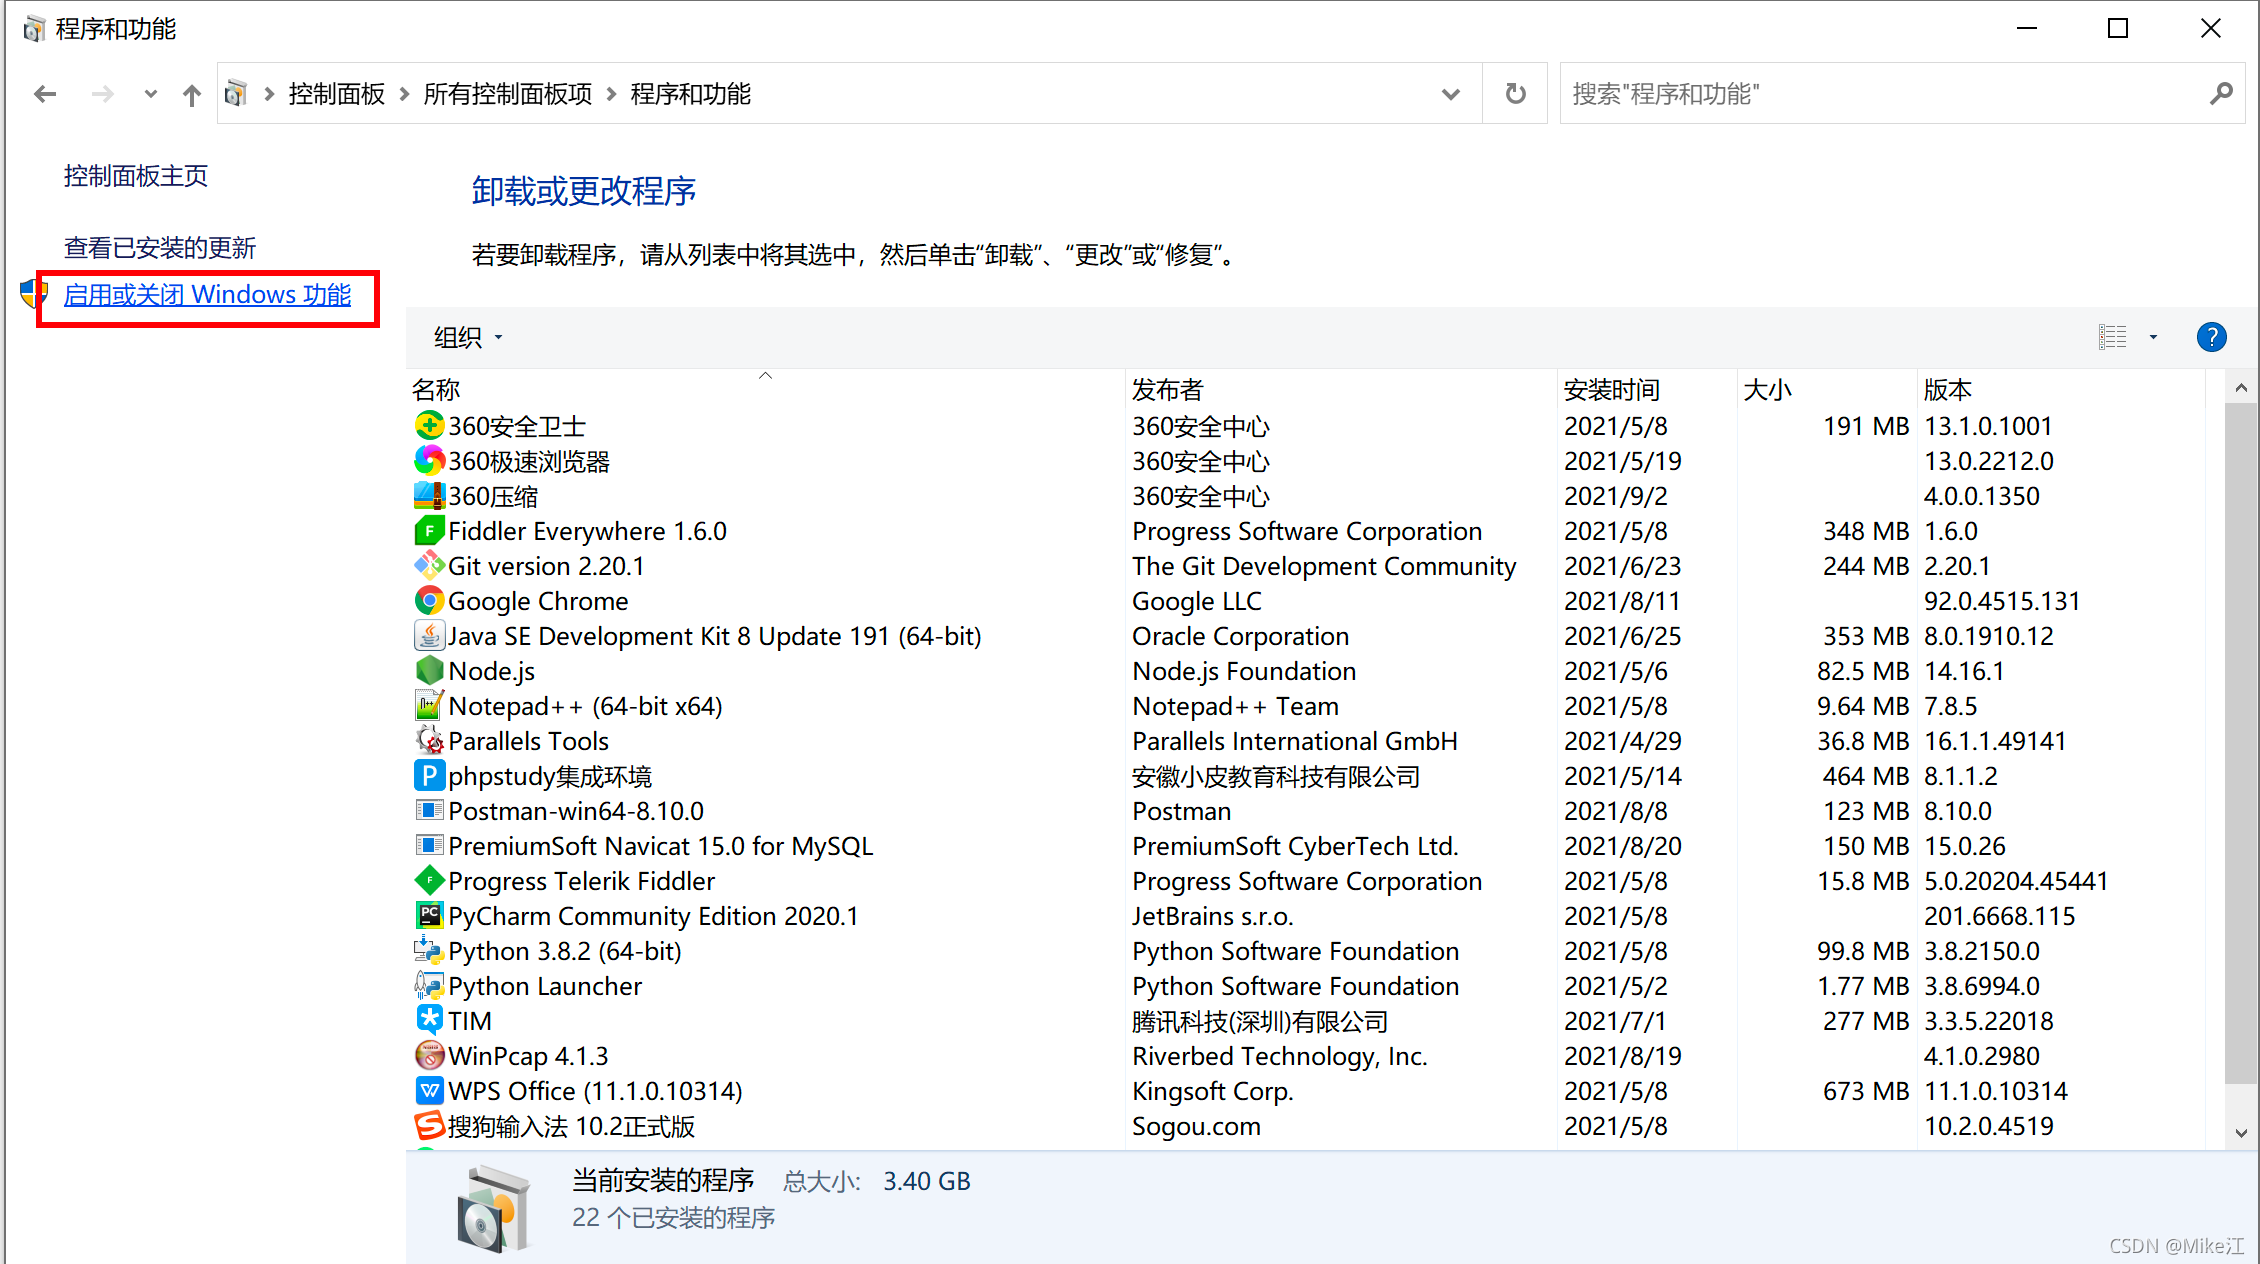
Task: Click the Progress Telerik Fiddler icon
Action: [x=429, y=881]
